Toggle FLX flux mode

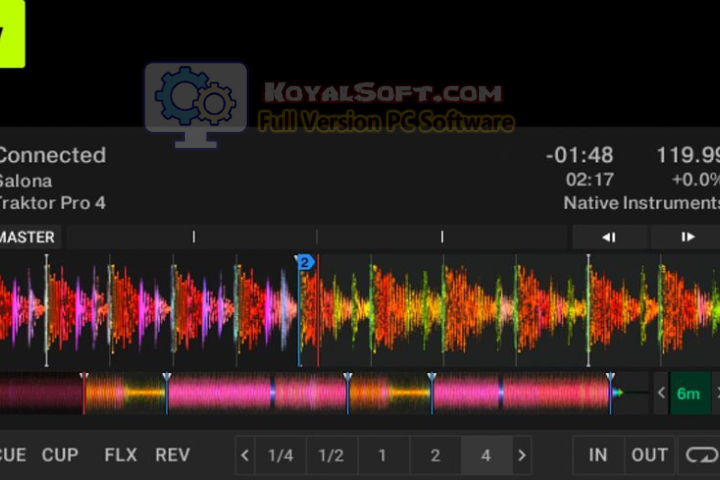click(x=120, y=455)
